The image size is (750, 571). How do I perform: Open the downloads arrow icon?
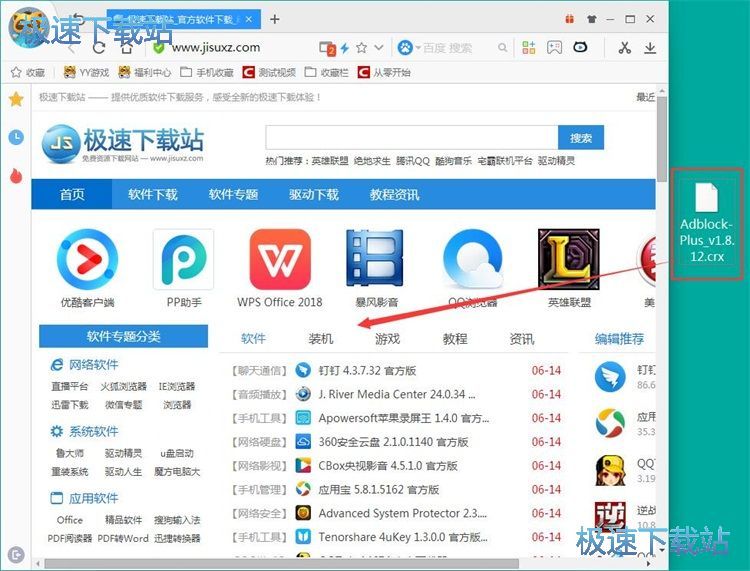[650, 47]
